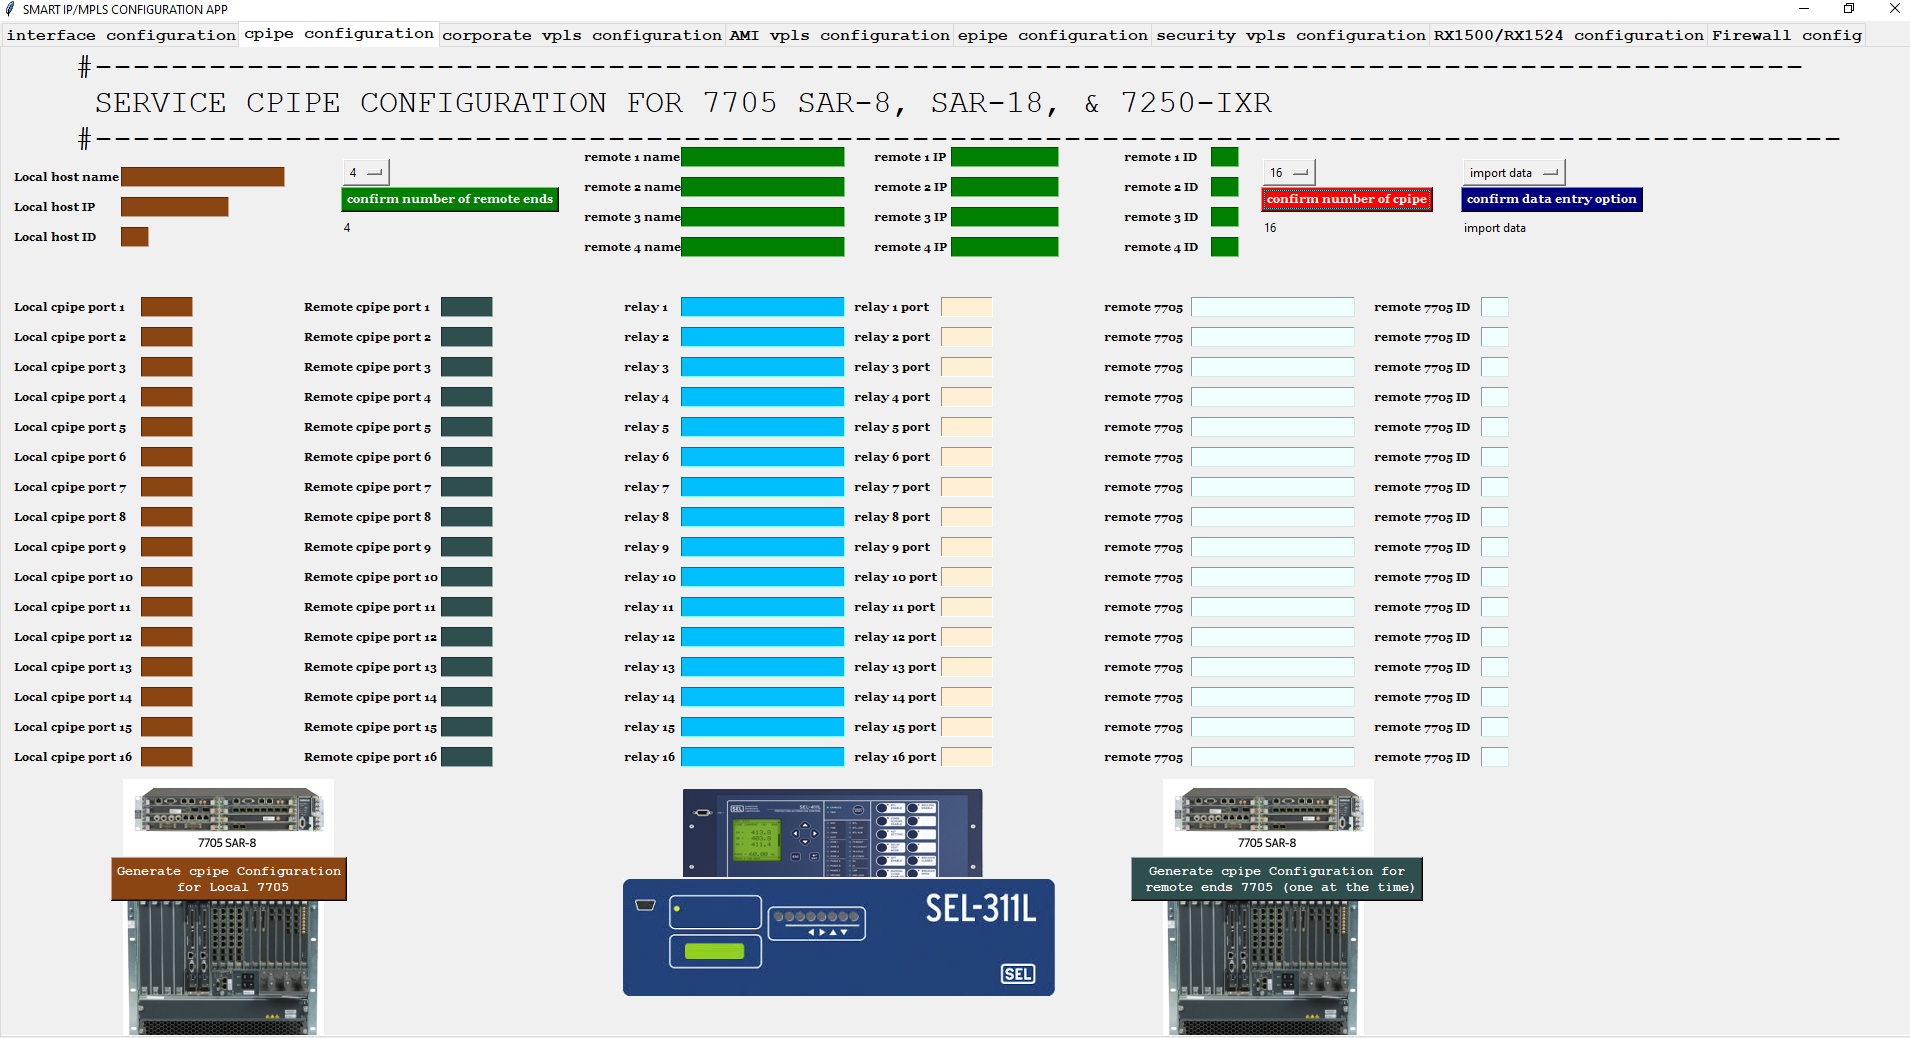The image size is (1910, 1038).
Task: Click the app feather icon in title bar
Action: pyautogui.click(x=10, y=9)
